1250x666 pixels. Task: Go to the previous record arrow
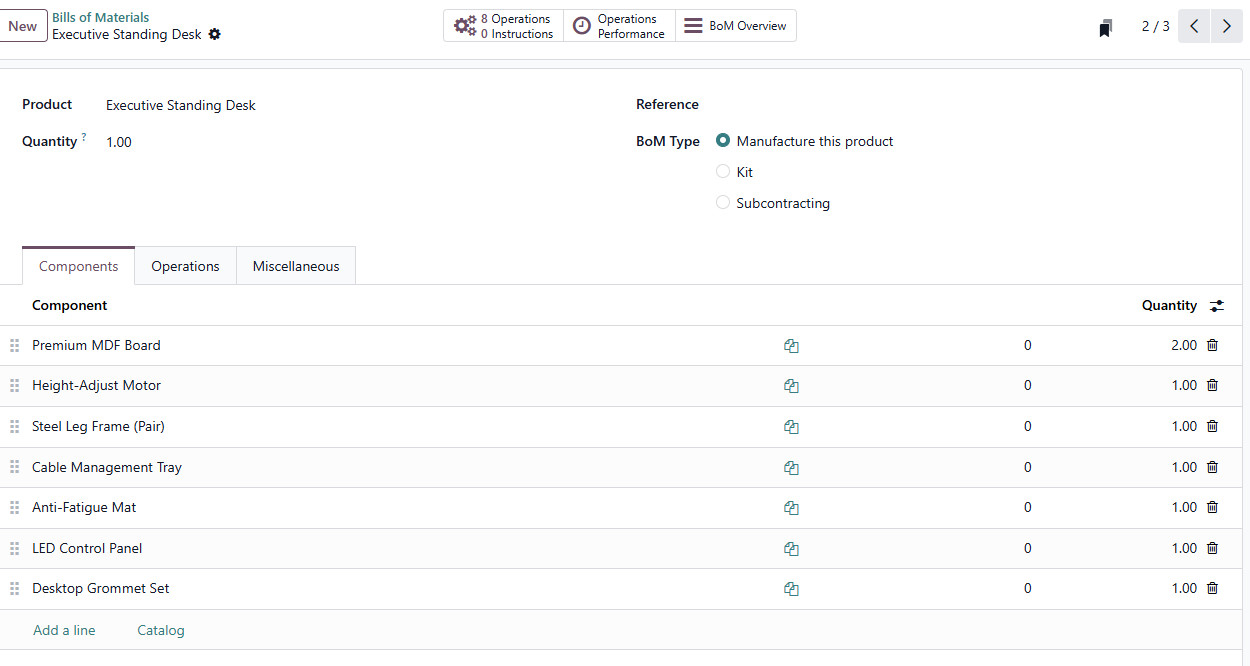(x=1194, y=26)
